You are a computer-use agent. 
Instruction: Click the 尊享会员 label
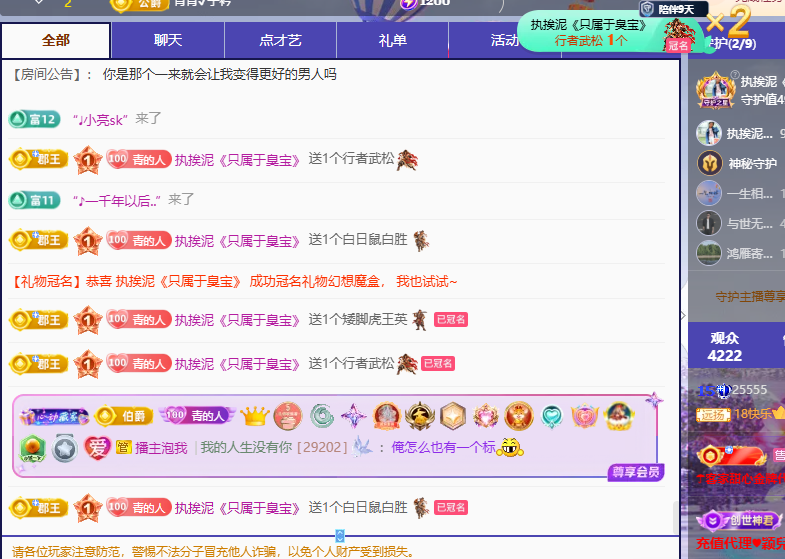point(636,472)
